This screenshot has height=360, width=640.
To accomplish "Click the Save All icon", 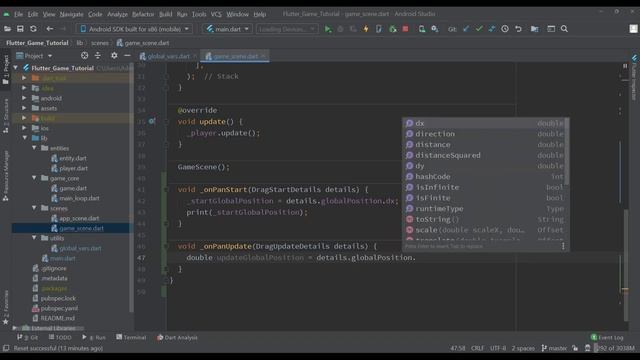I will (x=20, y=29).
